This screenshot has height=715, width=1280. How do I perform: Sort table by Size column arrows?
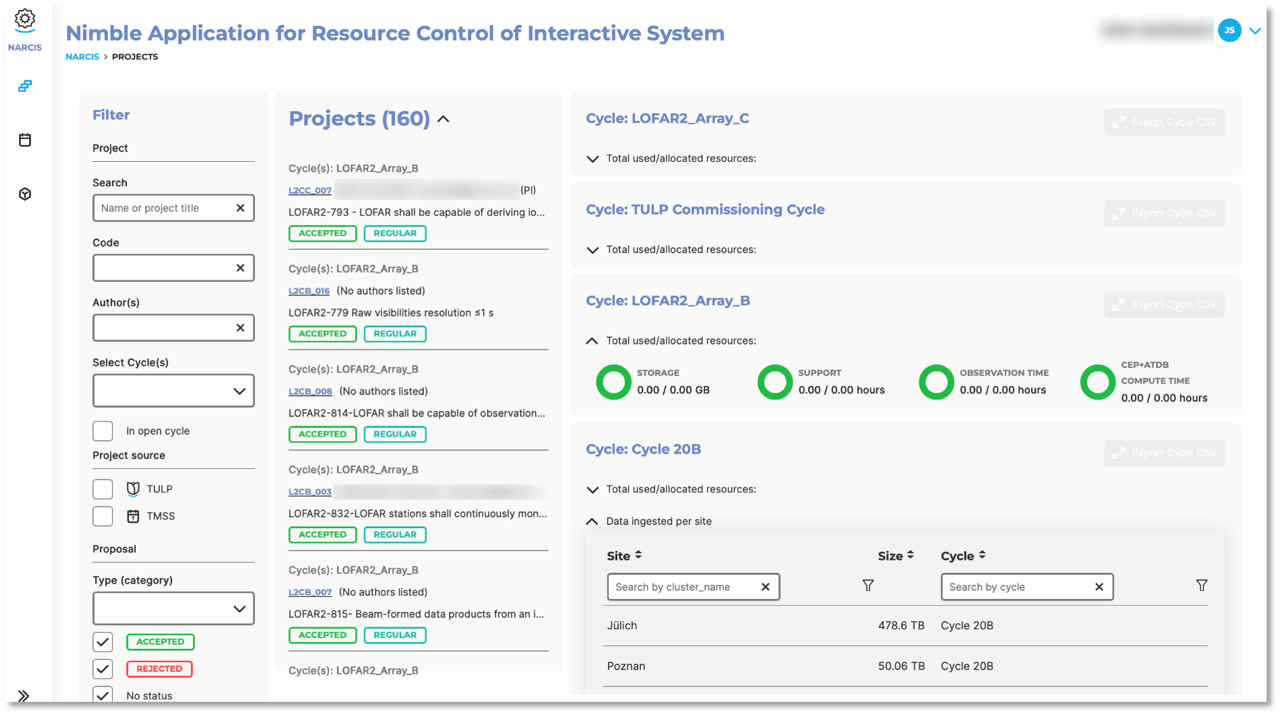pos(910,555)
